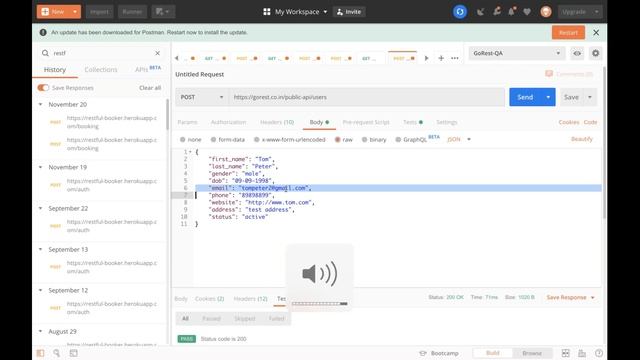Open Save Response dropdown
Viewport: 640px width, 360px height.
tap(570, 298)
